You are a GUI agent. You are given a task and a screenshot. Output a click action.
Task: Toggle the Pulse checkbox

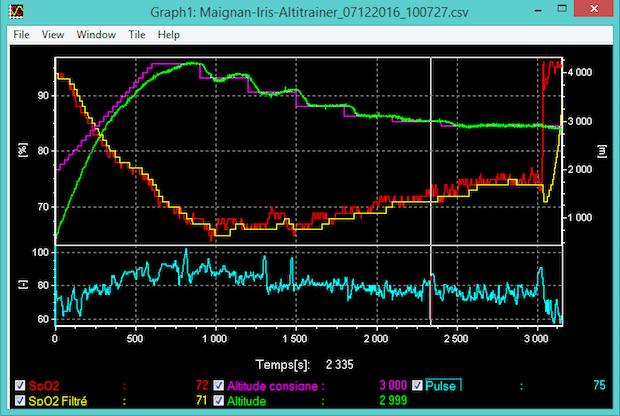coord(417,385)
